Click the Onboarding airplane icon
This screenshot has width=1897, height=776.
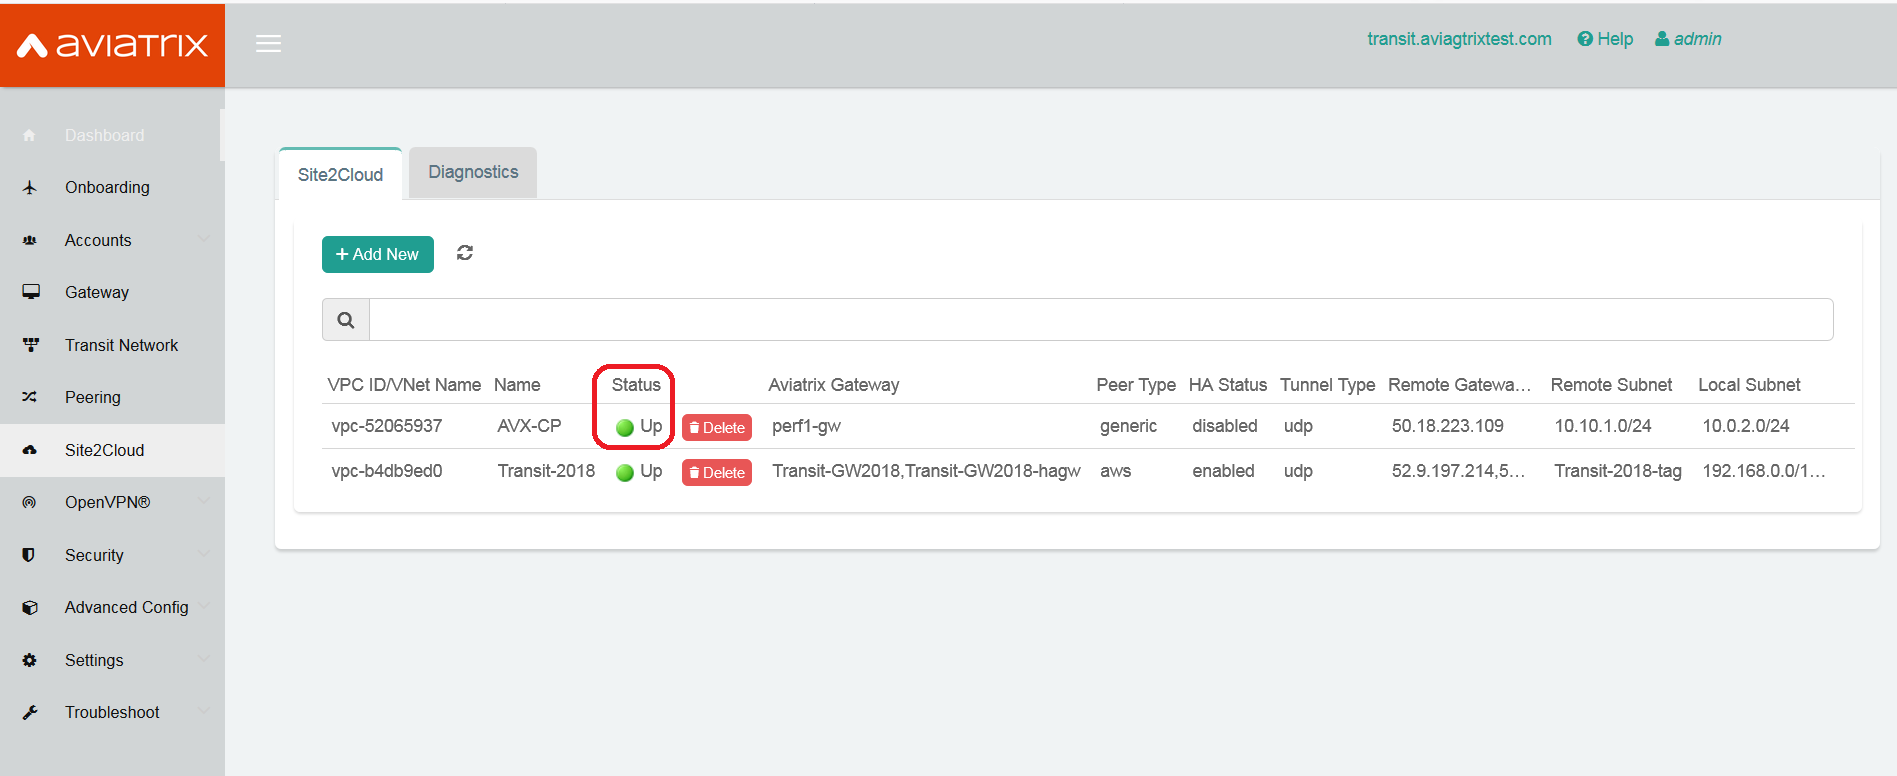pyautogui.click(x=30, y=187)
